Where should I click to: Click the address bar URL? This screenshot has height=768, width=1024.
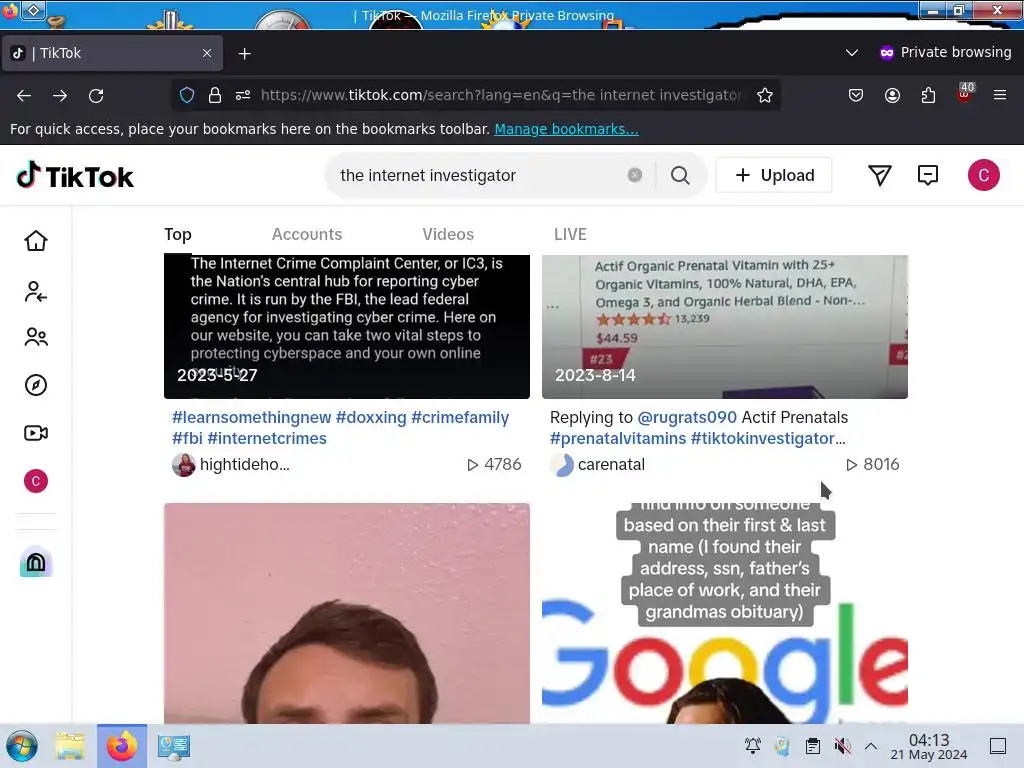pos(501,95)
